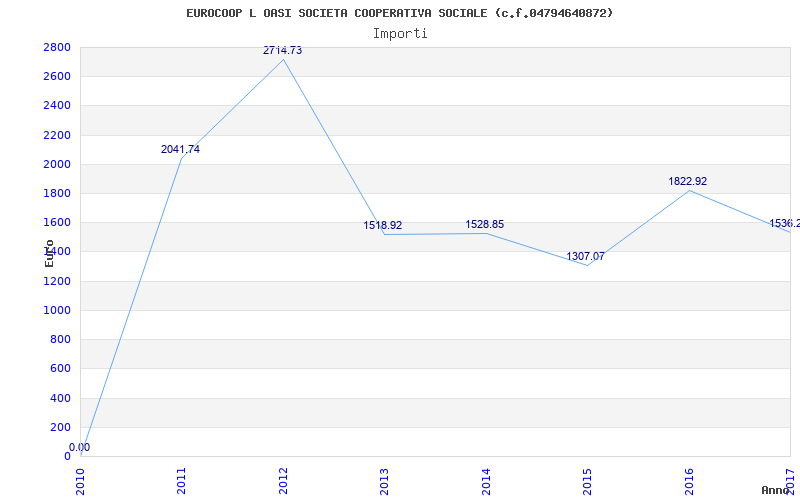Viewport: 800px width, 500px height.
Task: Click the y-axis value 600
Action: point(61,369)
